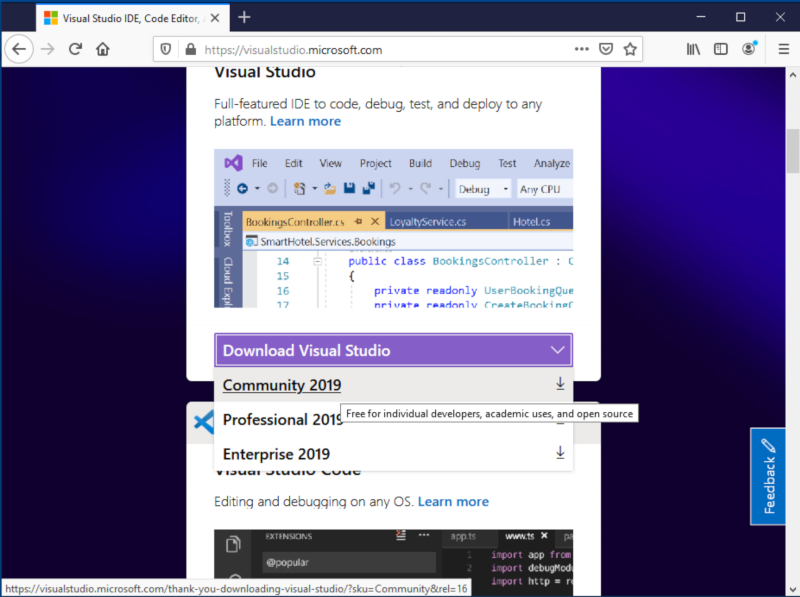The width and height of the screenshot is (800, 597).
Task: Click scrollbar up arrow
Action: (792, 75)
